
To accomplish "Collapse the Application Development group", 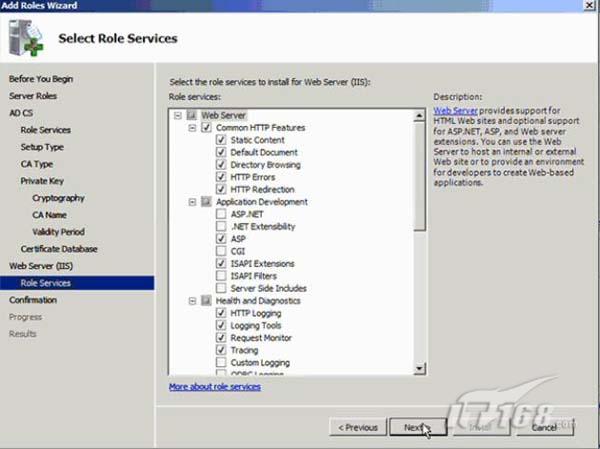I will coord(192,202).
